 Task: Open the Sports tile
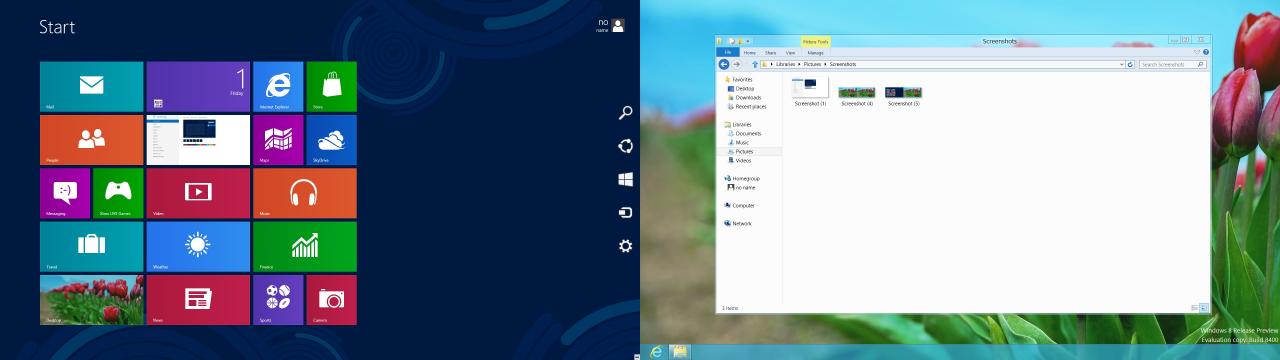[x=278, y=300]
